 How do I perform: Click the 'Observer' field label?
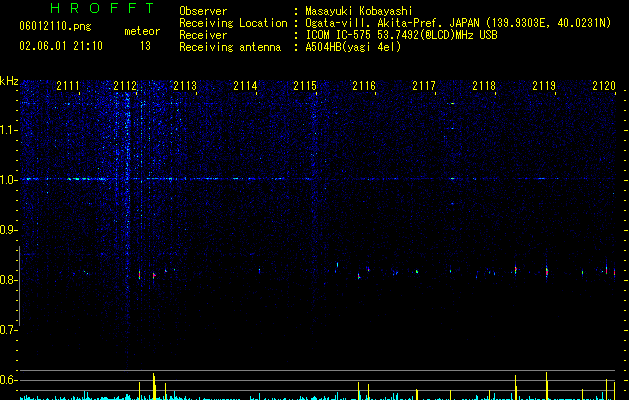203,11
